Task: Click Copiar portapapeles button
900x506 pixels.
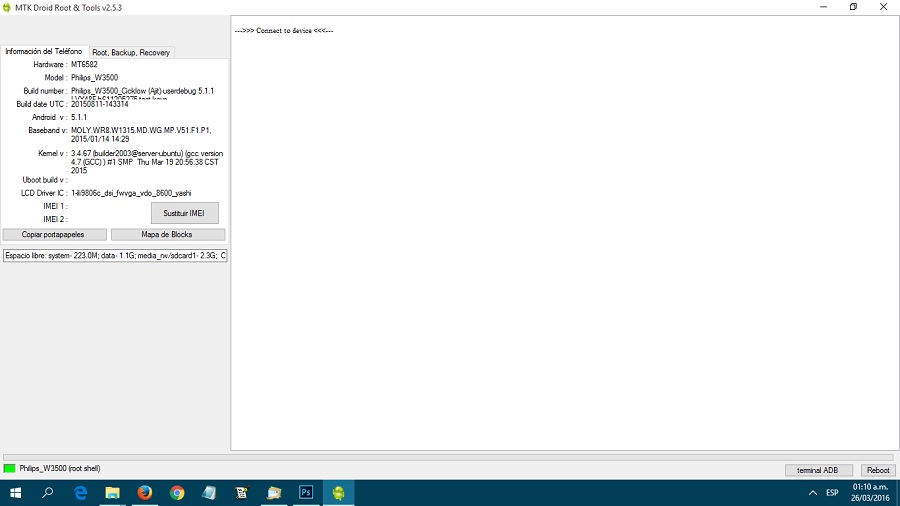Action: pos(54,234)
